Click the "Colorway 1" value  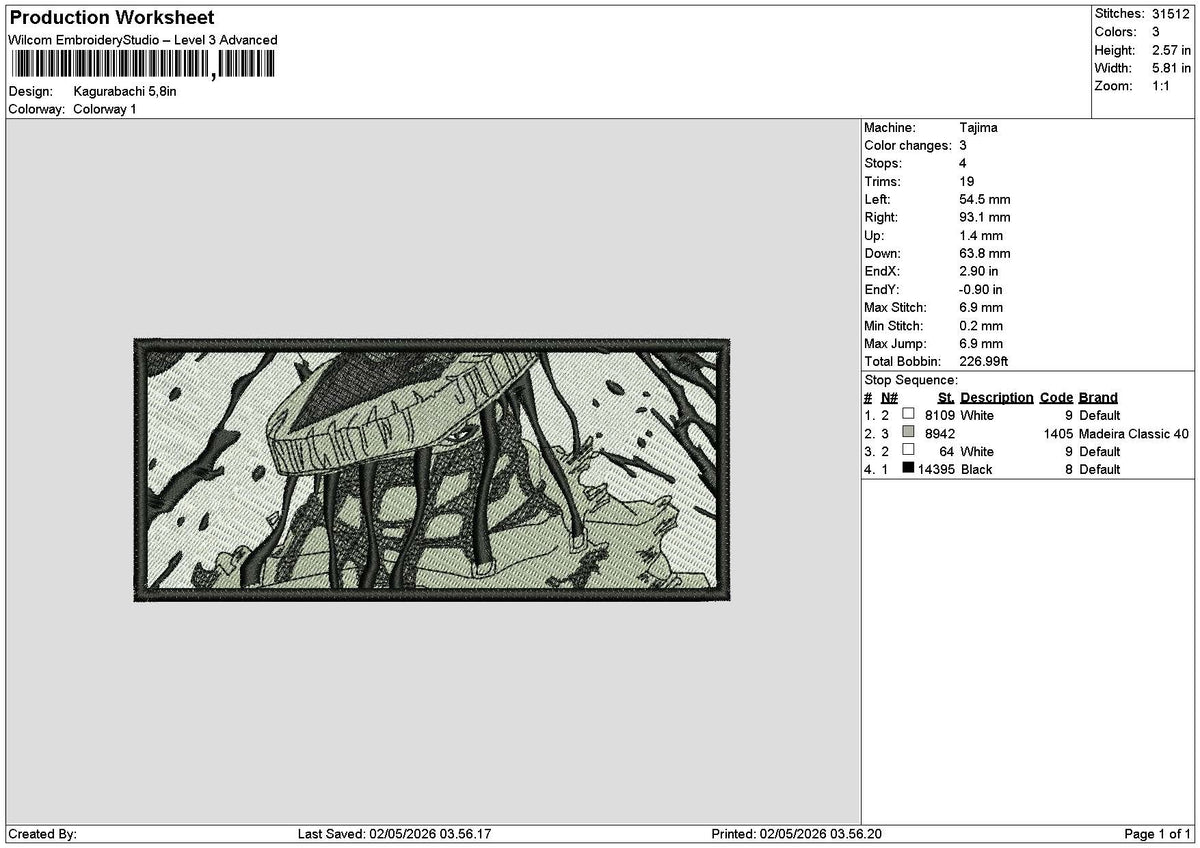click(105, 109)
